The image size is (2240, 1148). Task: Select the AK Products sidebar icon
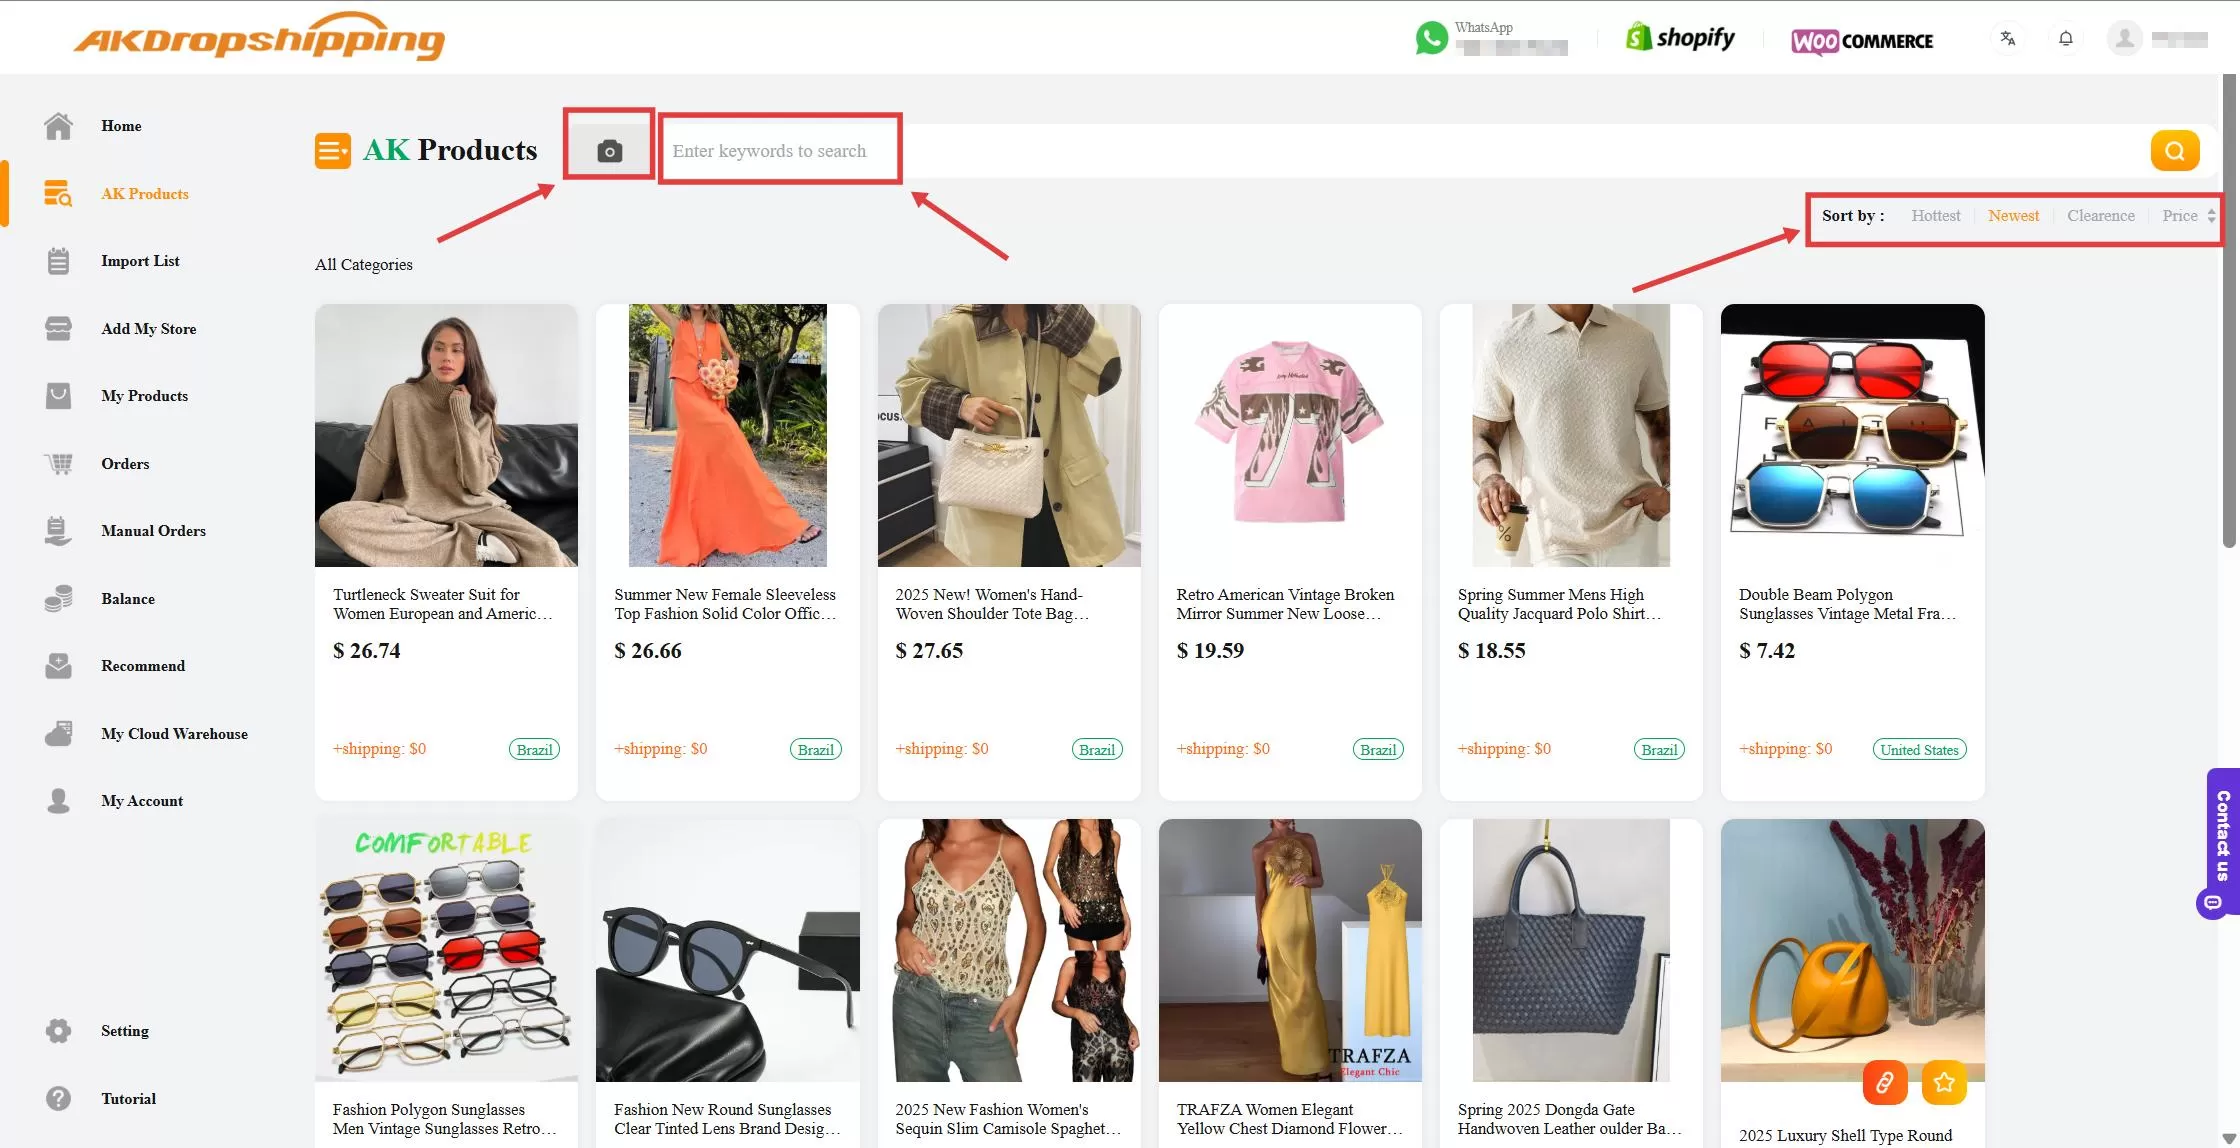(58, 193)
